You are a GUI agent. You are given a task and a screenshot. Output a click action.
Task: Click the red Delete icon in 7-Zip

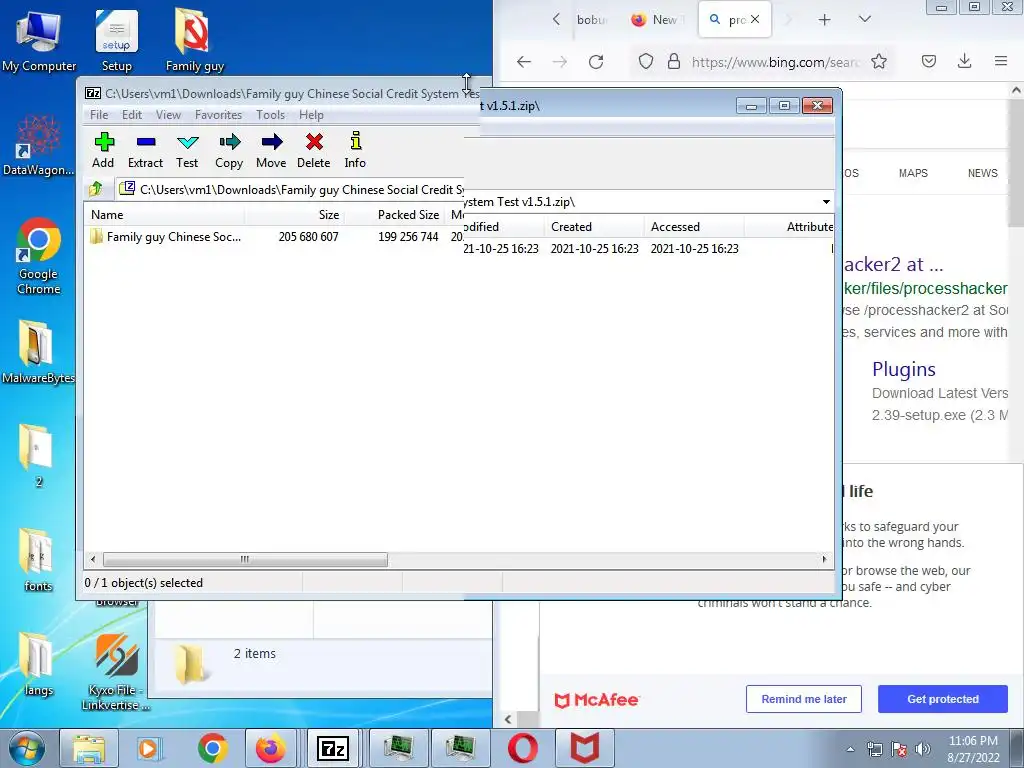pos(313,150)
